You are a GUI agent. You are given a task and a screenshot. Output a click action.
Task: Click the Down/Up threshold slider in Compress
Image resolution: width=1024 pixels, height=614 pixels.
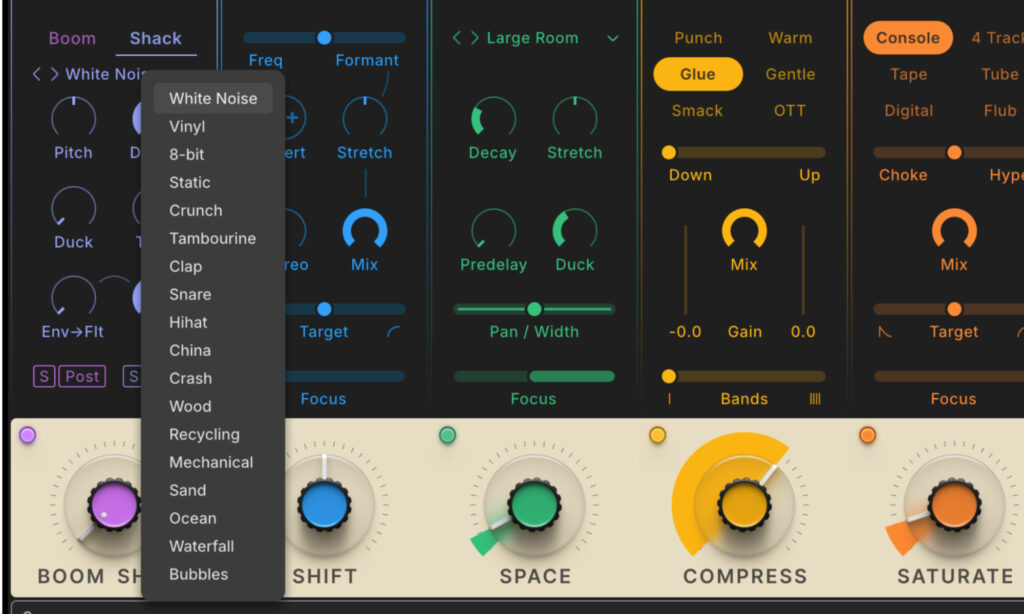point(669,151)
